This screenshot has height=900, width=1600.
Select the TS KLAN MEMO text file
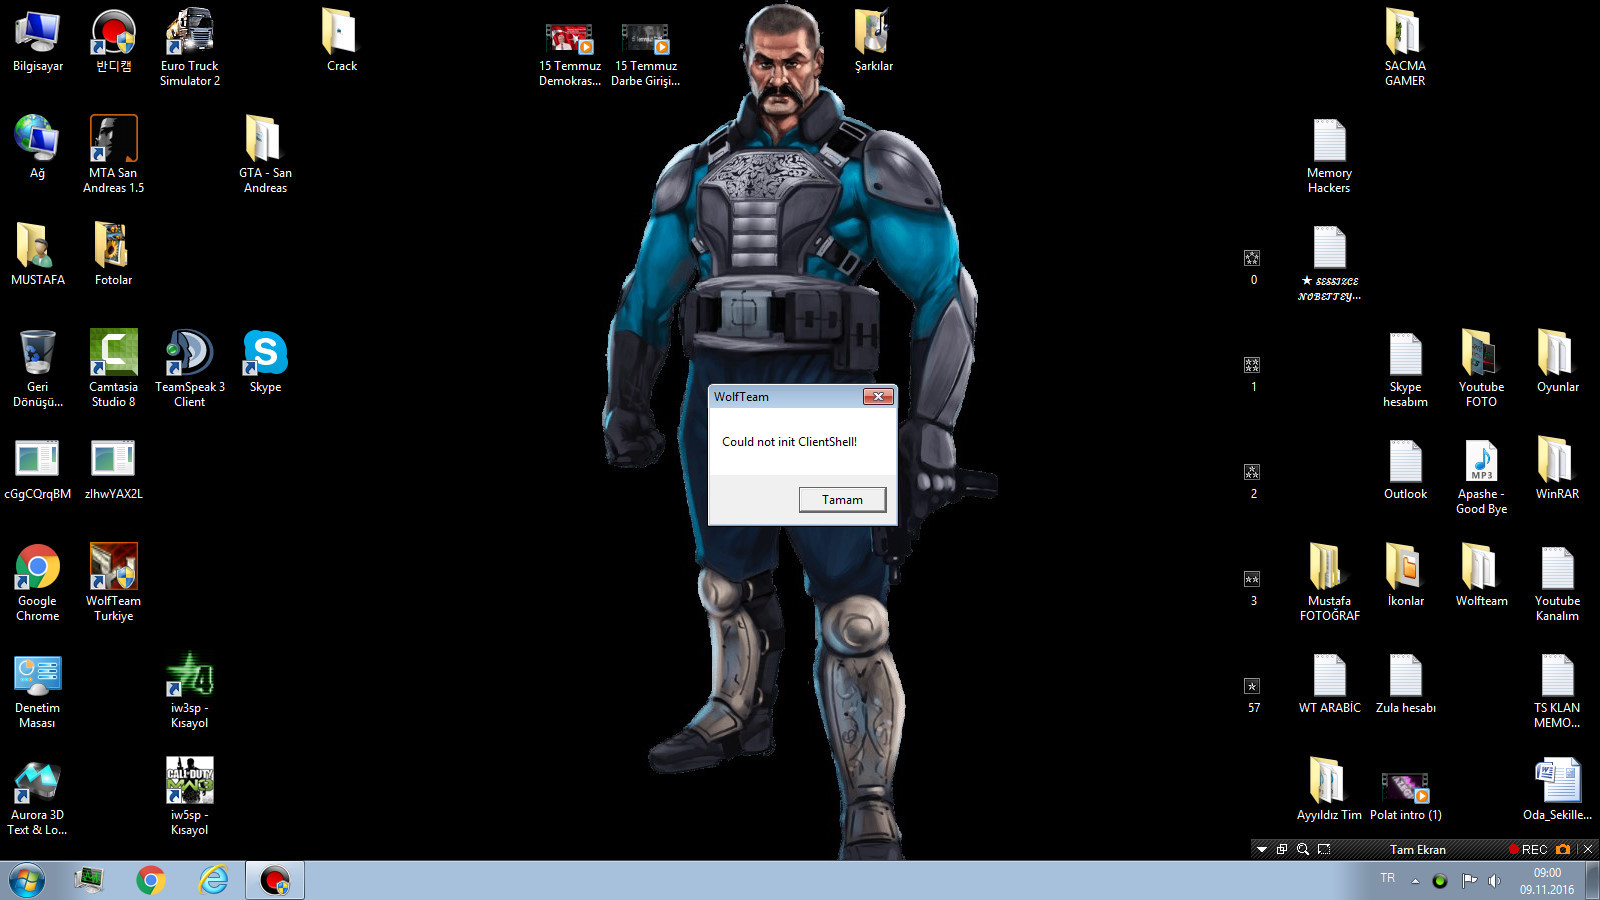point(1558,690)
